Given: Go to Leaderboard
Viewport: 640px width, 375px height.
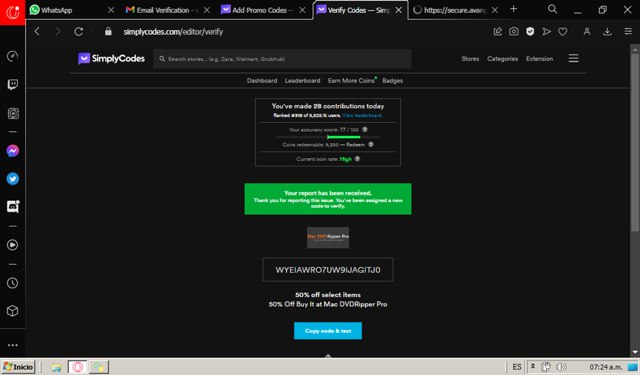Looking at the screenshot, I should [x=302, y=81].
